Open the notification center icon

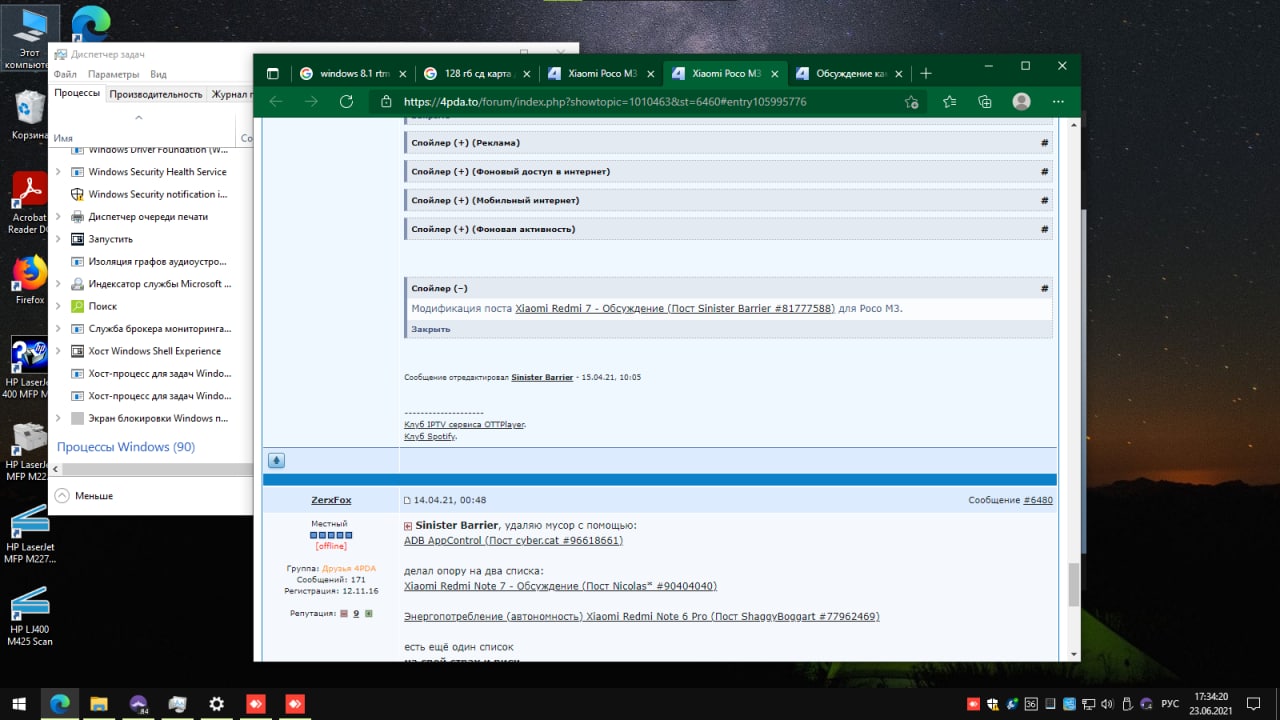[x=1254, y=703]
